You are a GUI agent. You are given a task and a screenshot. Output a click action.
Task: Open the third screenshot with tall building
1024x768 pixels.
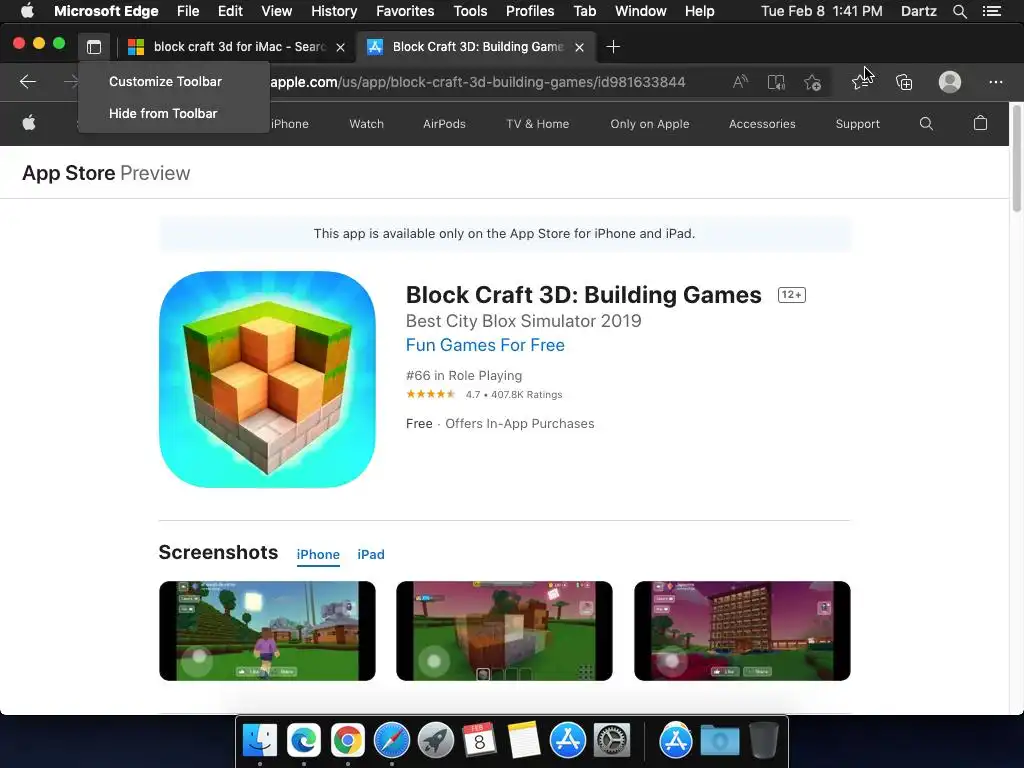[x=742, y=631]
